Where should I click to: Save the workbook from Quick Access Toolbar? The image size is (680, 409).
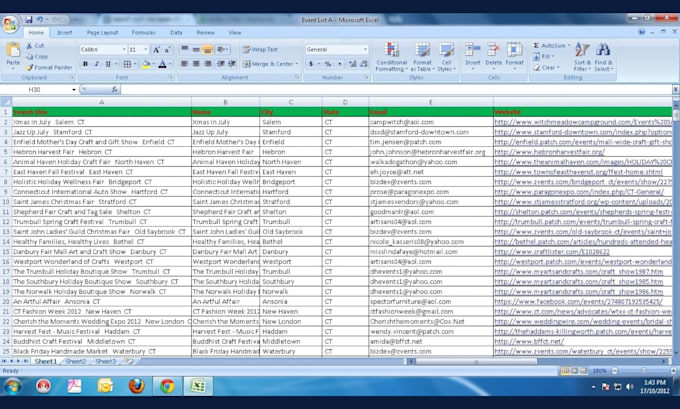point(29,20)
